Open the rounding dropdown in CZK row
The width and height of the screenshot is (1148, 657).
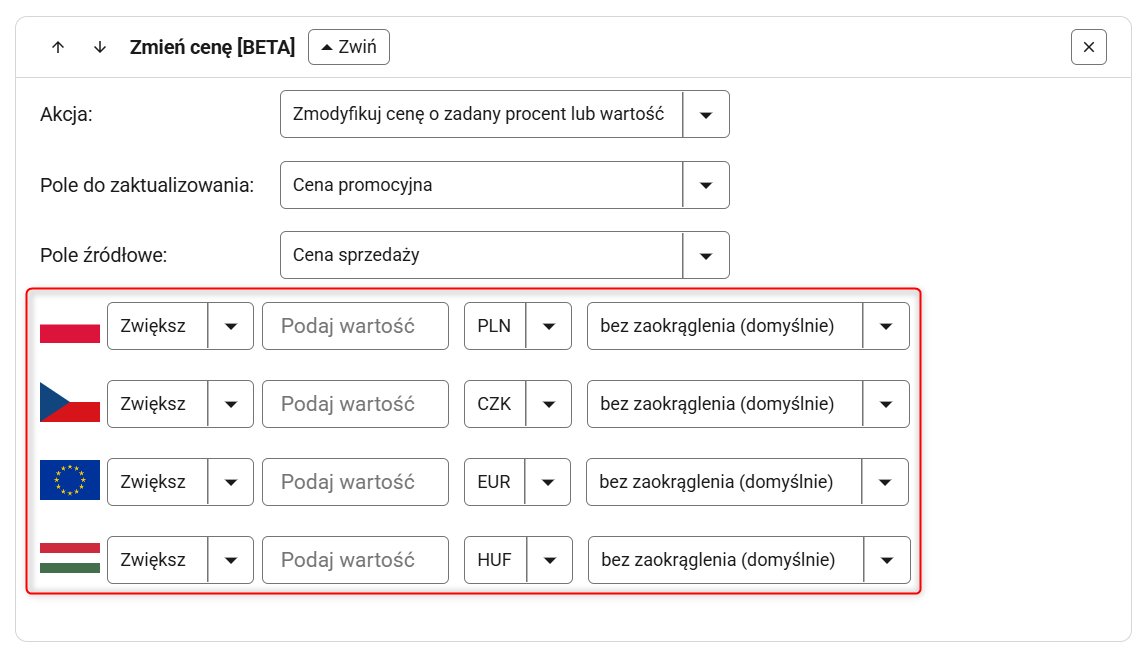point(747,404)
